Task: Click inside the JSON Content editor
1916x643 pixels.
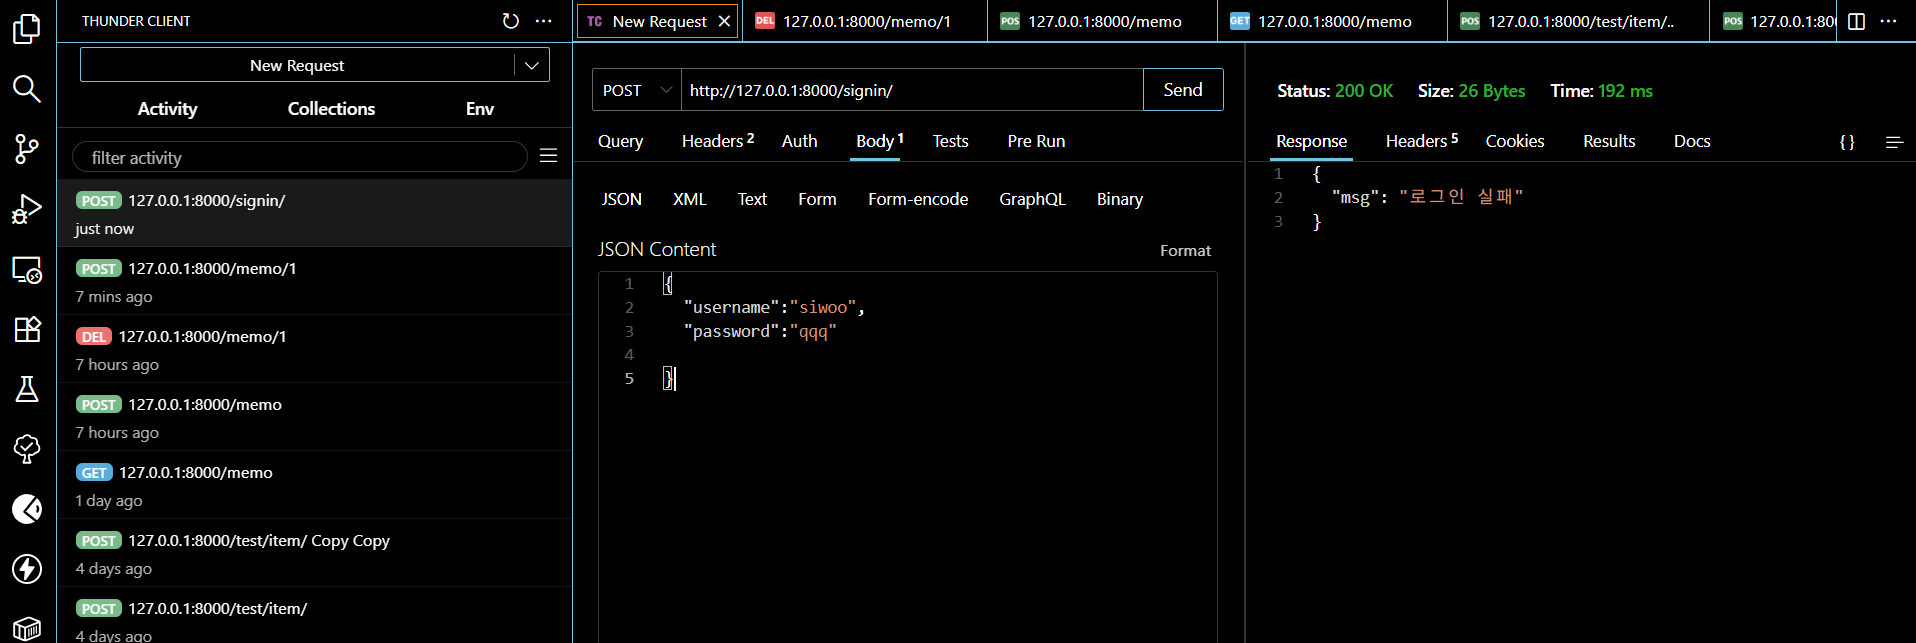Action: coord(907,457)
